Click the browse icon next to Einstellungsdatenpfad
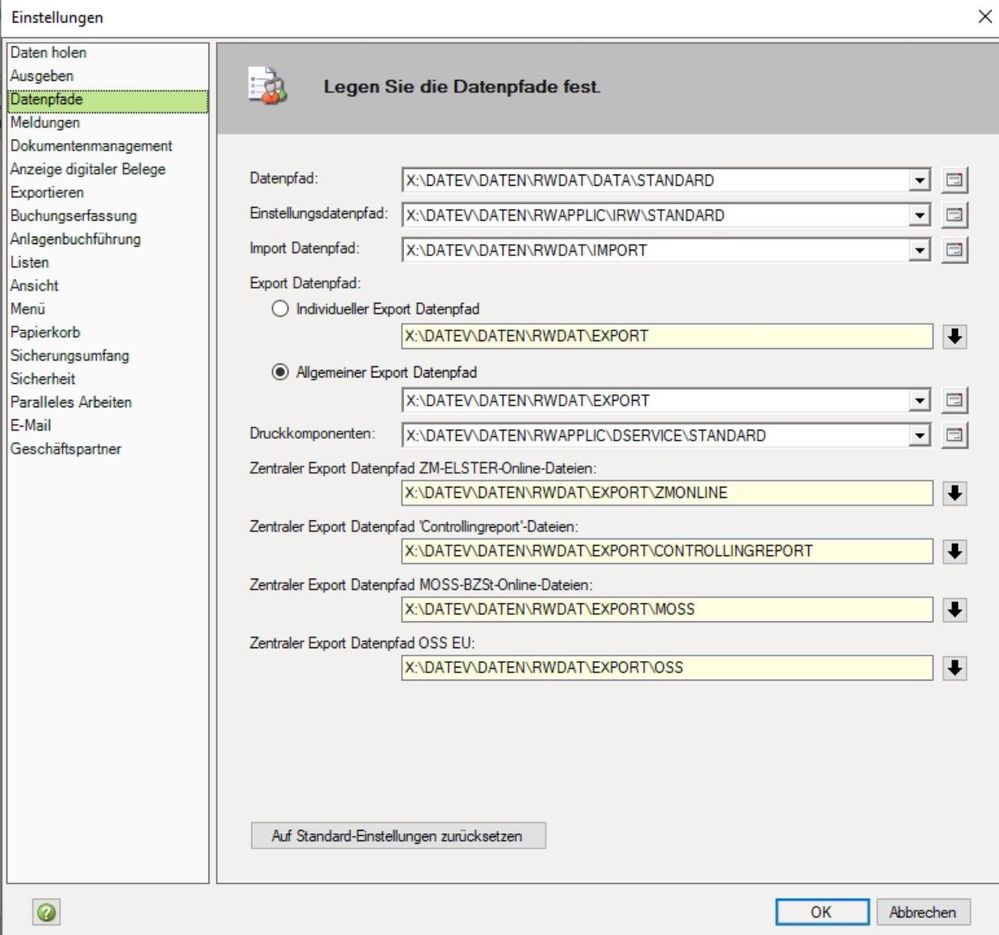The image size is (999, 935). [x=954, y=215]
